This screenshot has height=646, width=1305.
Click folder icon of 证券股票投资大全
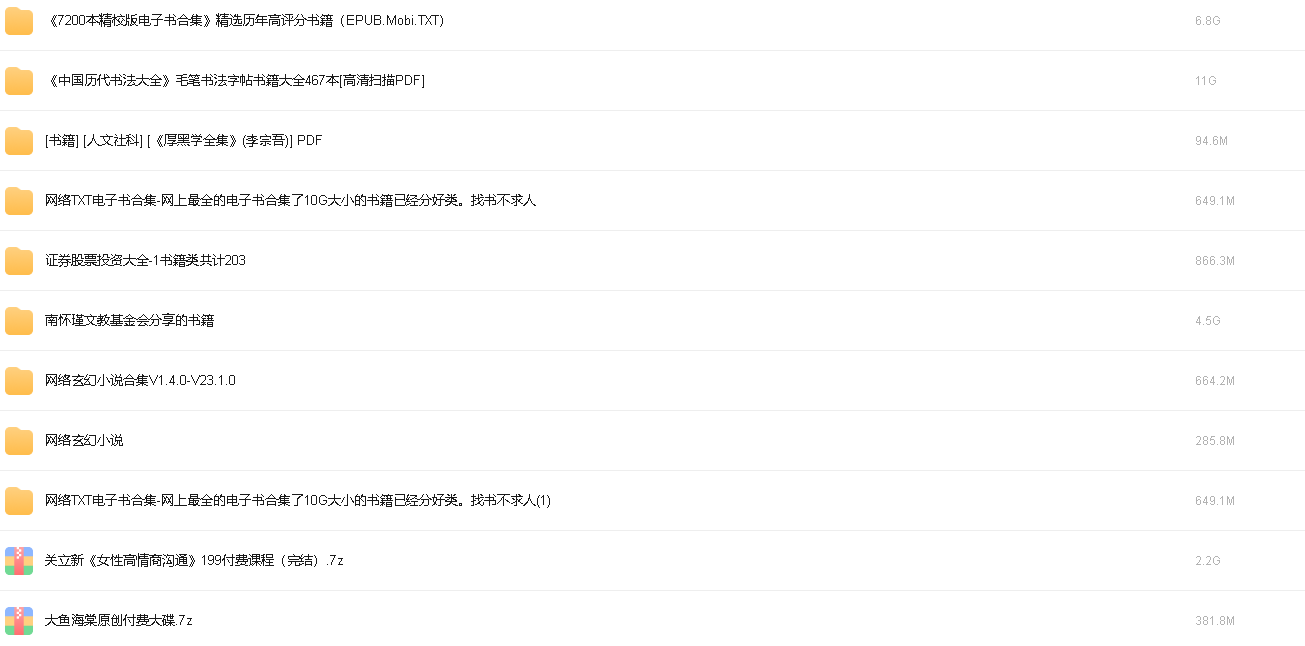19,261
